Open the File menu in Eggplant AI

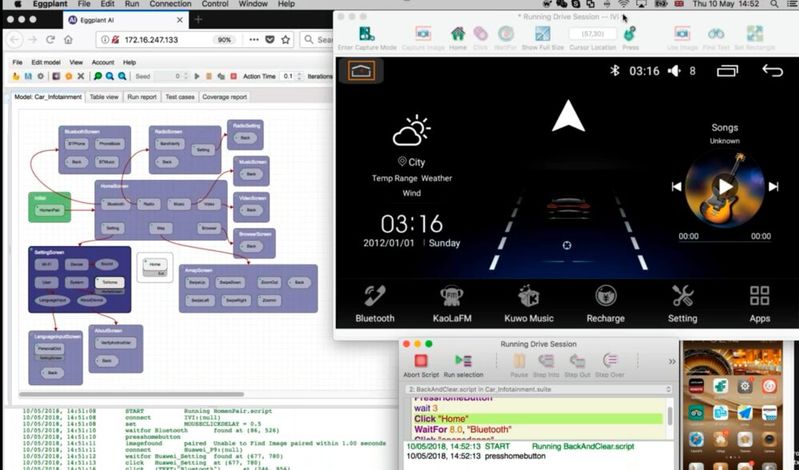(x=17, y=62)
